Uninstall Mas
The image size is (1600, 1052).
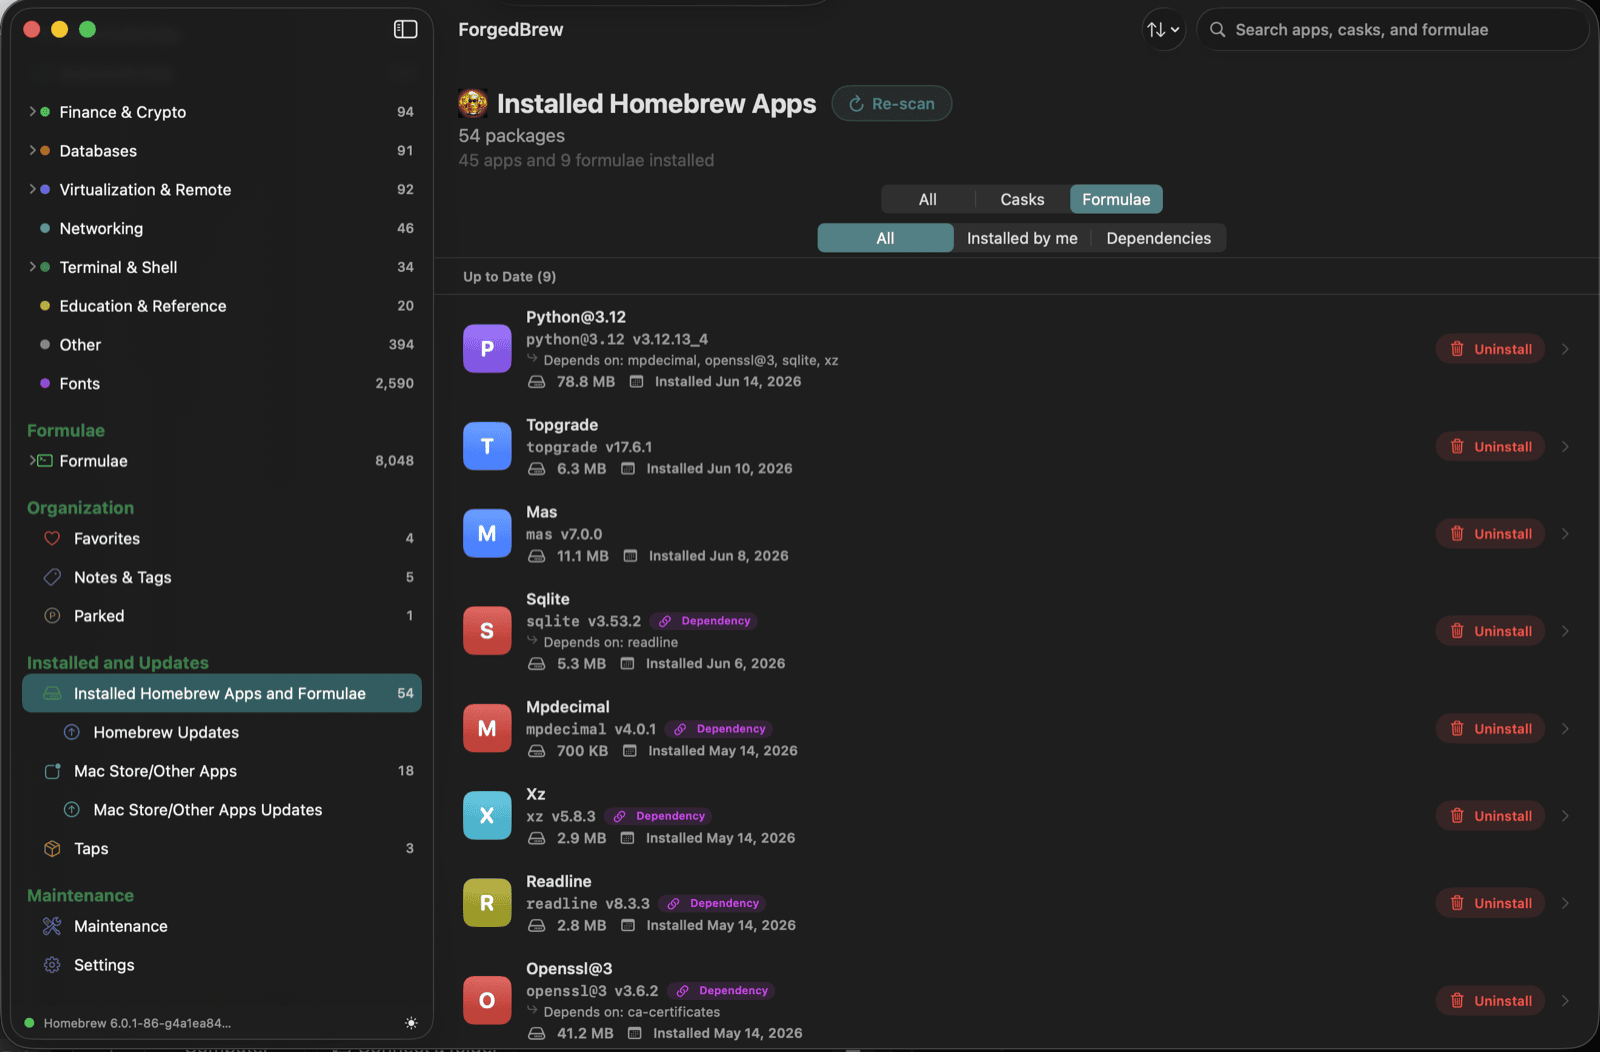[x=1491, y=534]
